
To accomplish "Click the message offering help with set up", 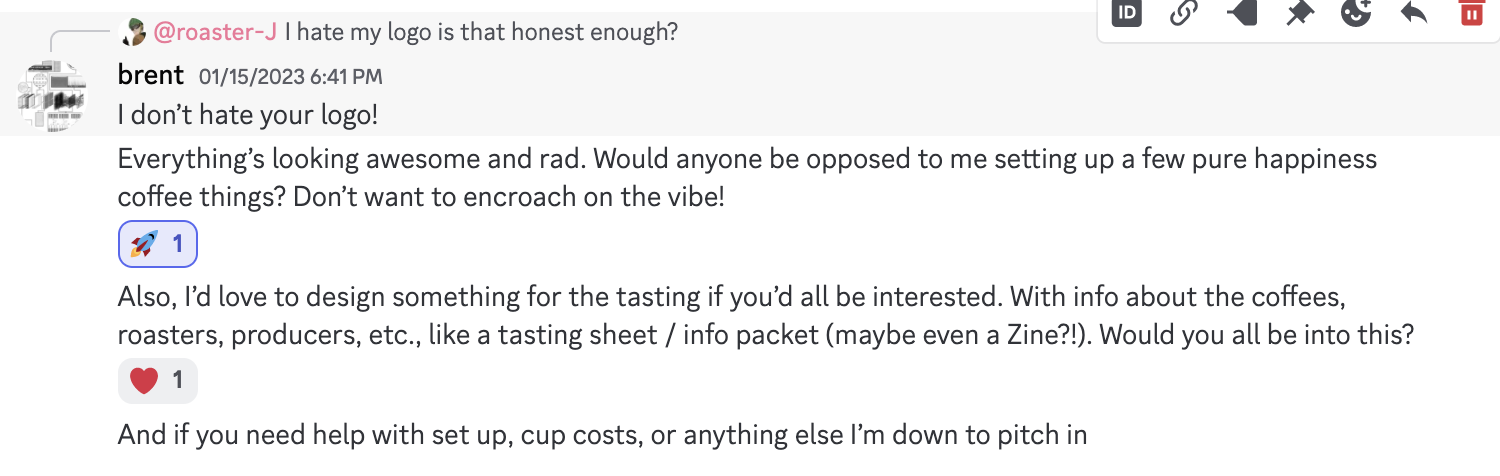I will tap(602, 435).
